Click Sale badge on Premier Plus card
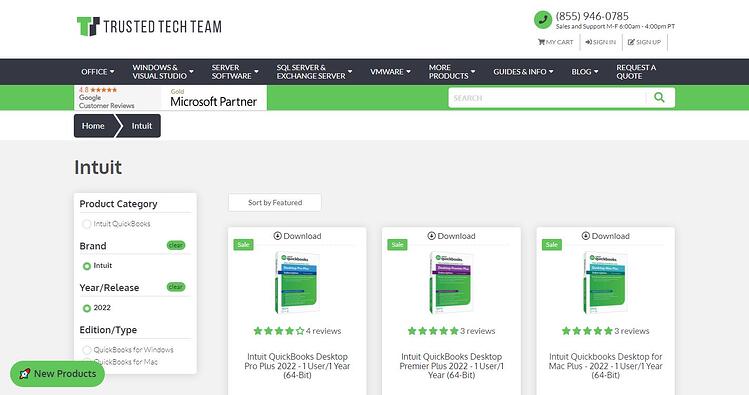The width and height of the screenshot is (749, 395). tap(397, 245)
